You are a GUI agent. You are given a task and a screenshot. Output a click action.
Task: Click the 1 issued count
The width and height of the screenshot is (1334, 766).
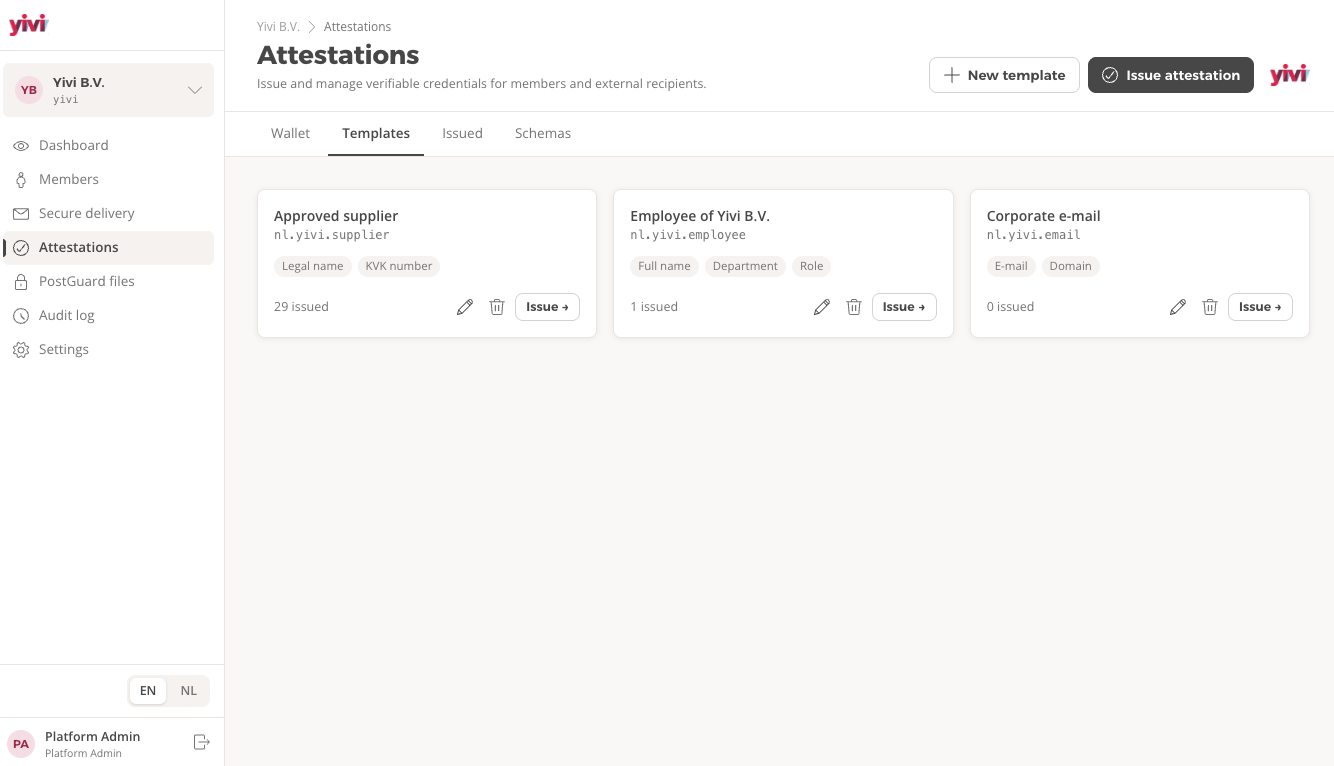click(654, 307)
